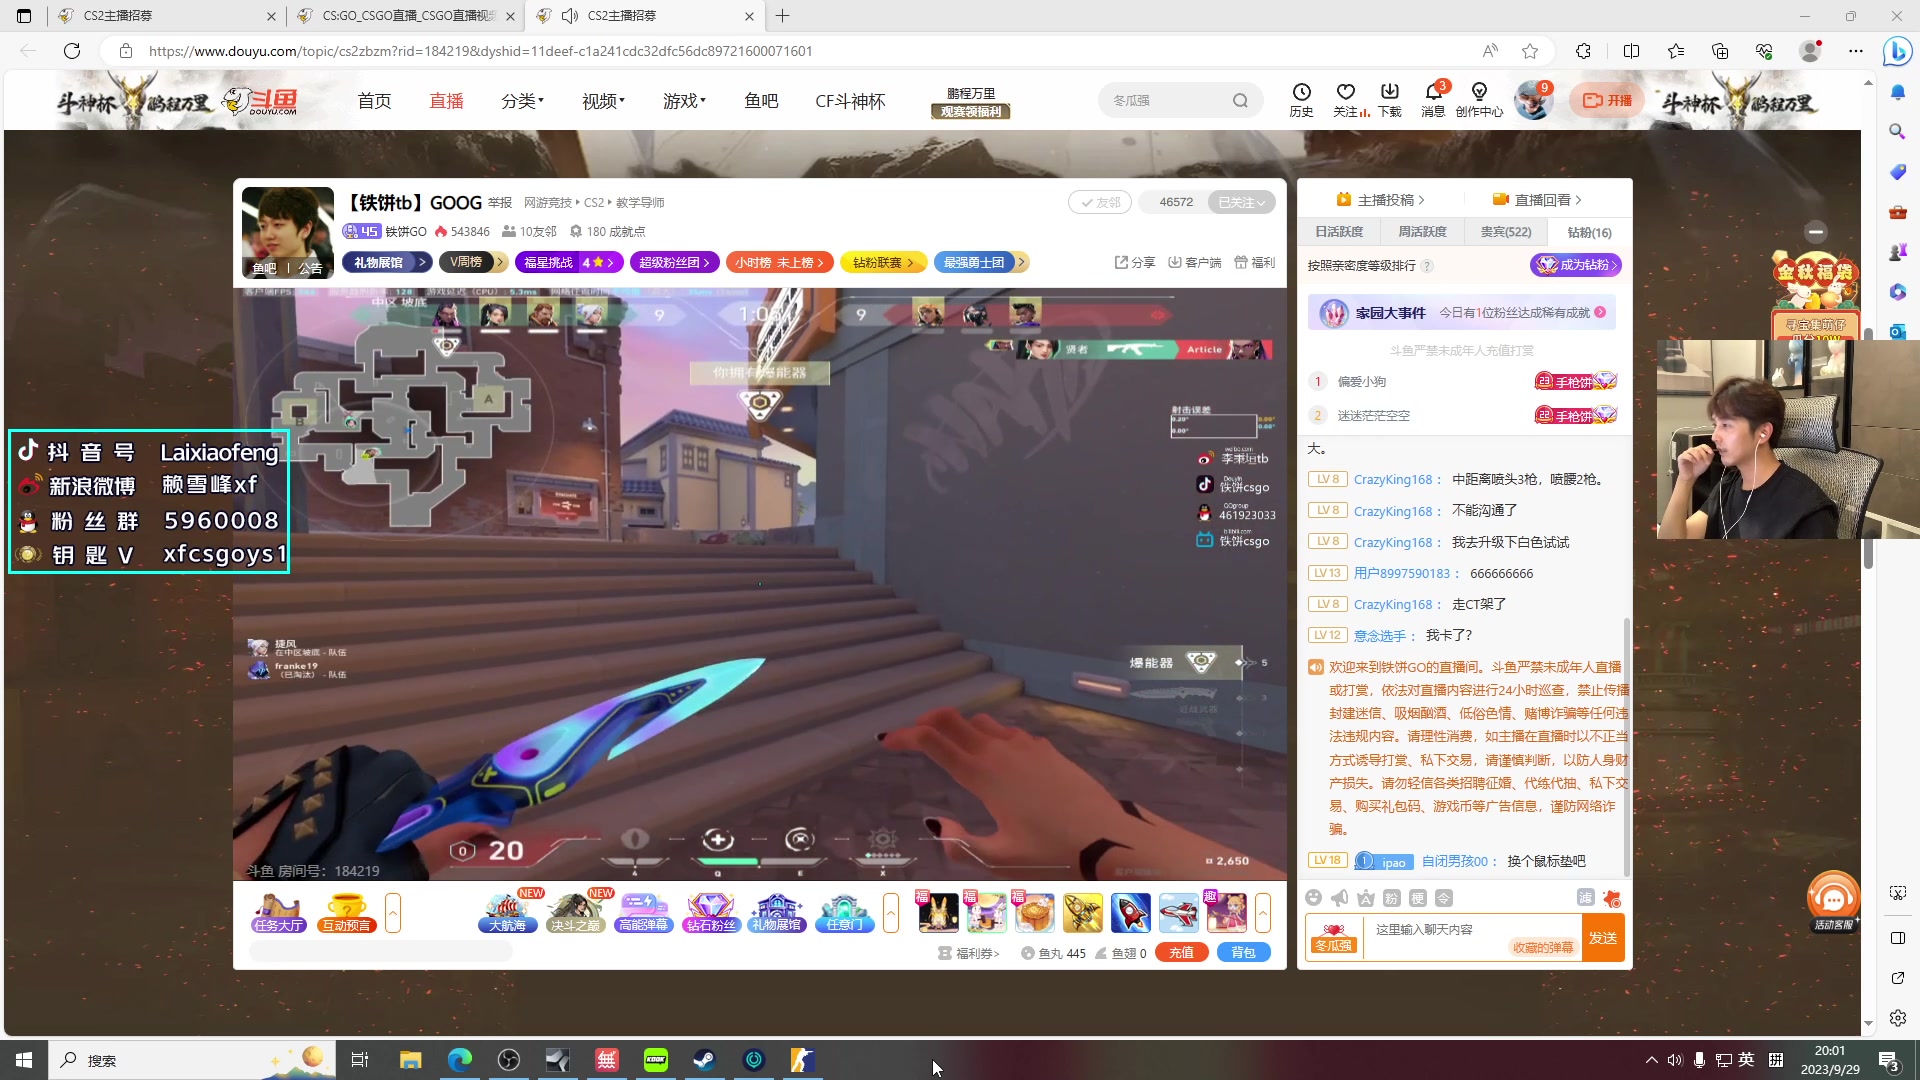The image size is (1920, 1080).
Task: Toggle the taskbar microphone icon
Action: [x=1699, y=1060]
